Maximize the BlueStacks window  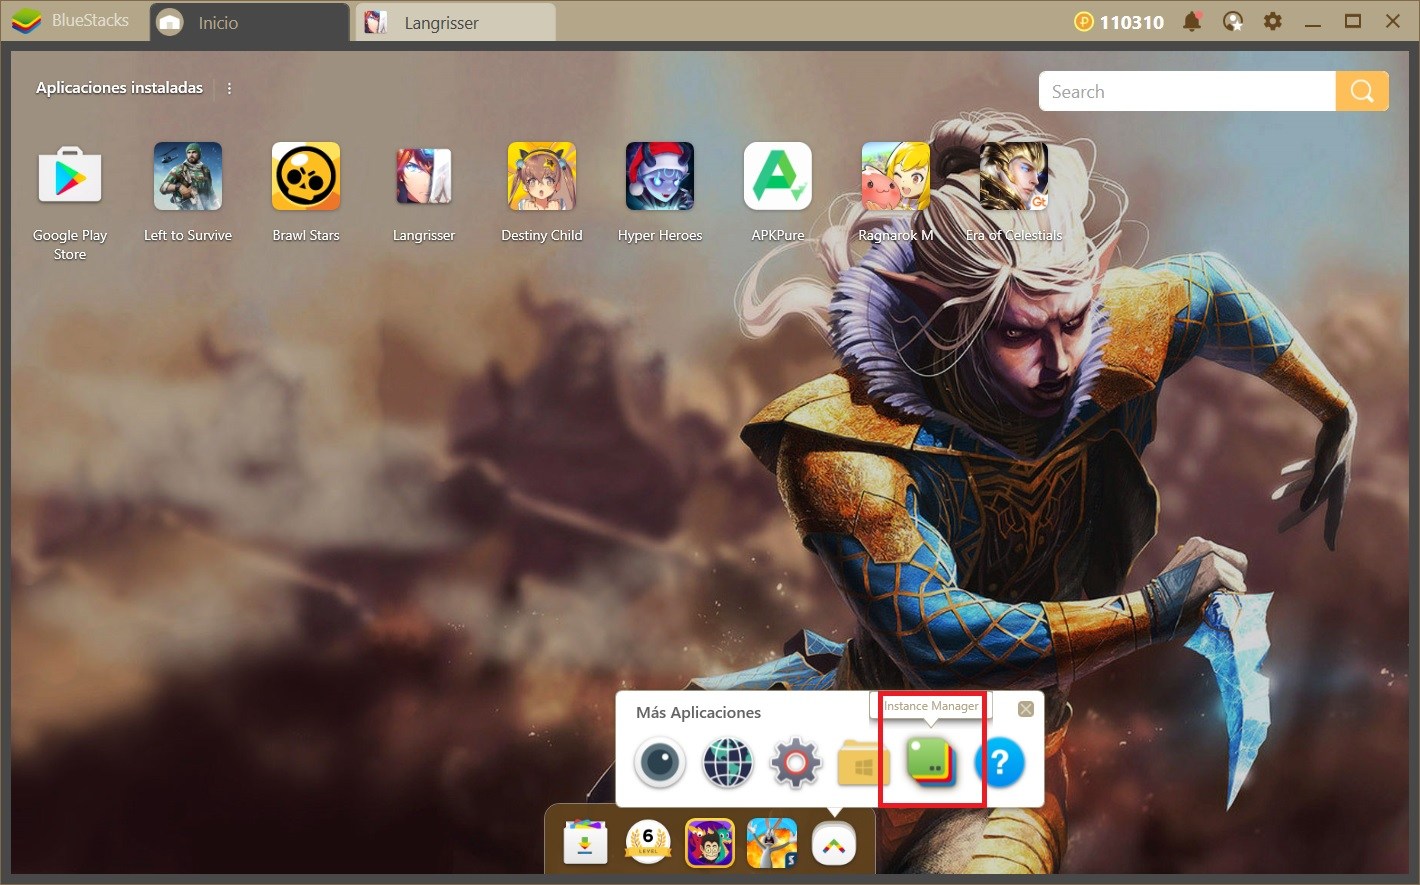1353,21
